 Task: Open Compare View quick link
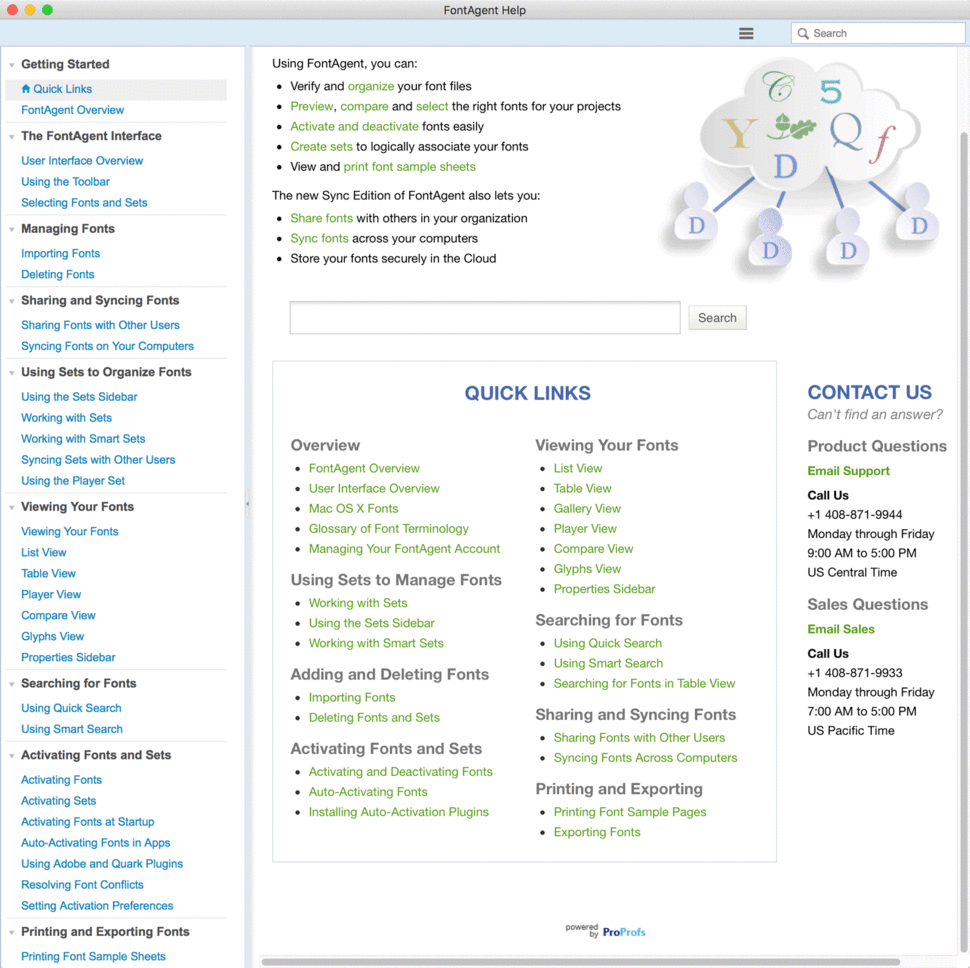[593, 549]
